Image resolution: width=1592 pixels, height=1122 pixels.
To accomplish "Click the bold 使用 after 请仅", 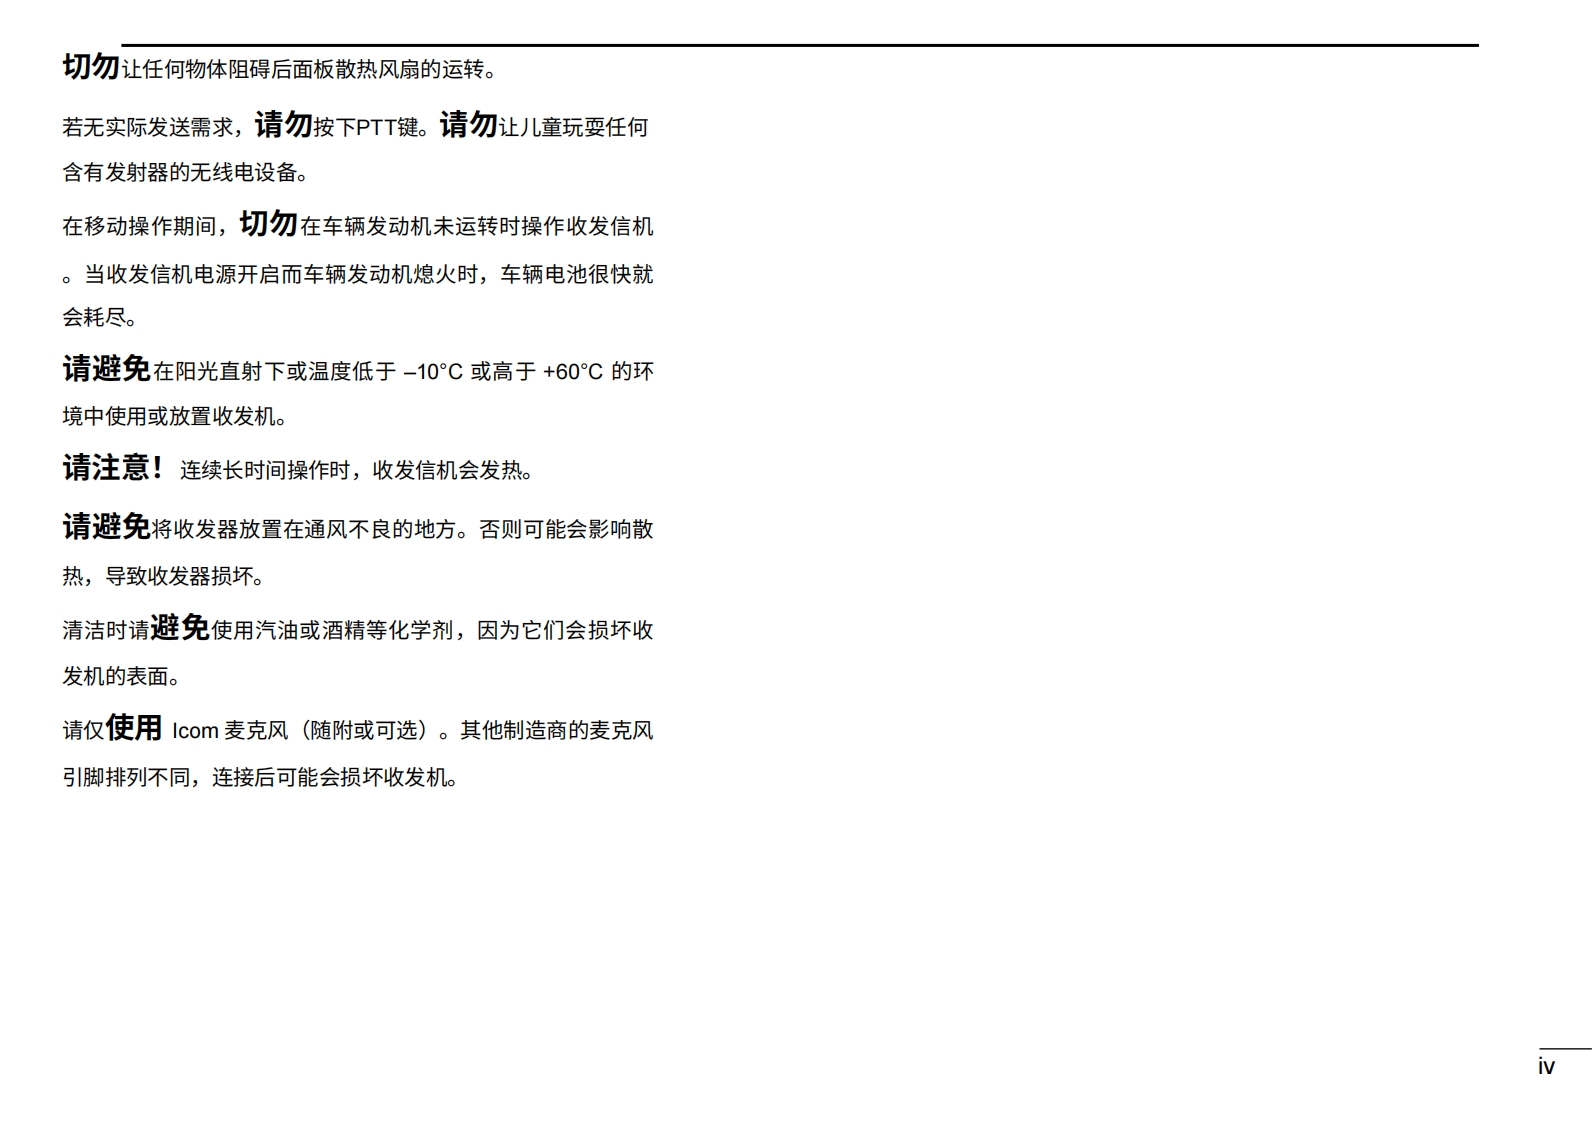I will [x=134, y=728].
